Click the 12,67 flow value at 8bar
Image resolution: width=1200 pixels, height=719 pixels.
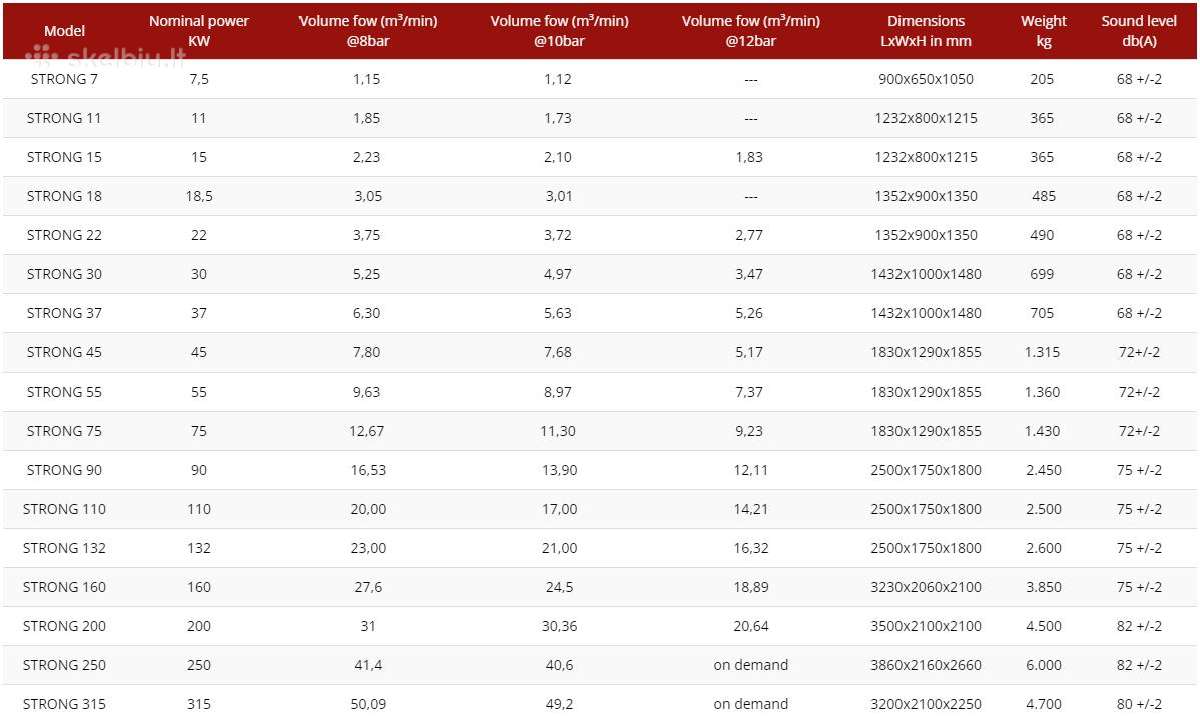coord(367,431)
